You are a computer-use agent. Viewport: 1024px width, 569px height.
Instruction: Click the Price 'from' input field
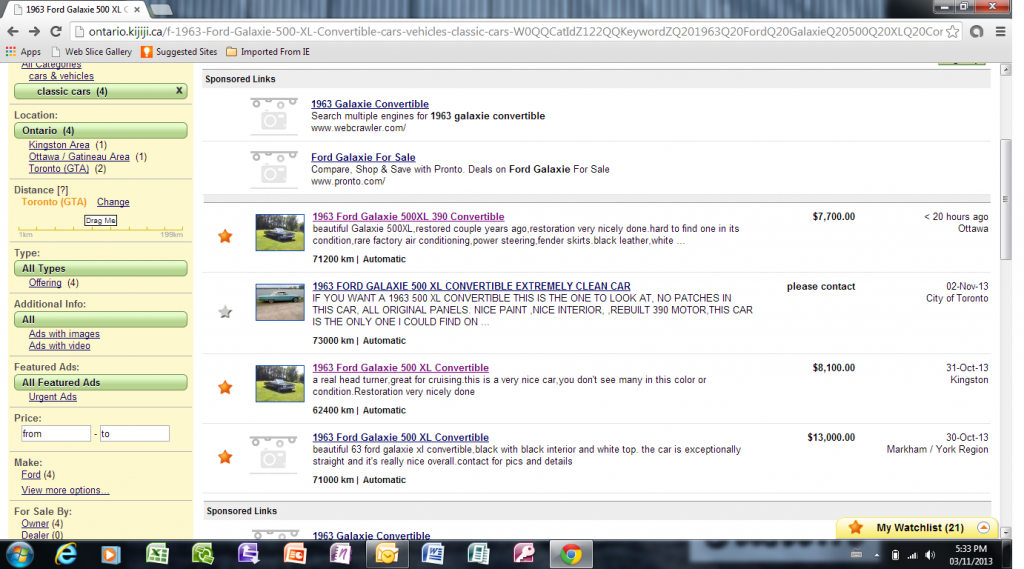(x=56, y=434)
